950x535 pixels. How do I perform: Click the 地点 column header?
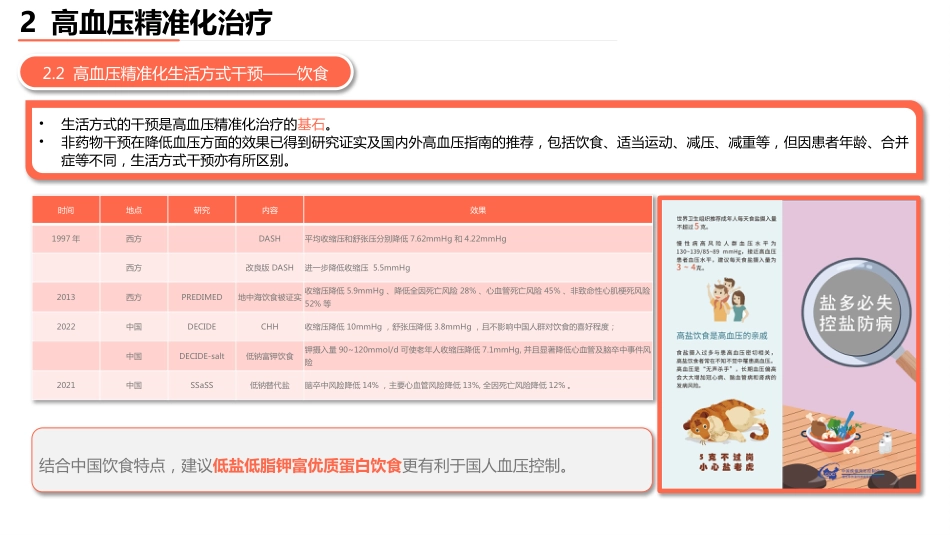pyautogui.click(x=134, y=210)
